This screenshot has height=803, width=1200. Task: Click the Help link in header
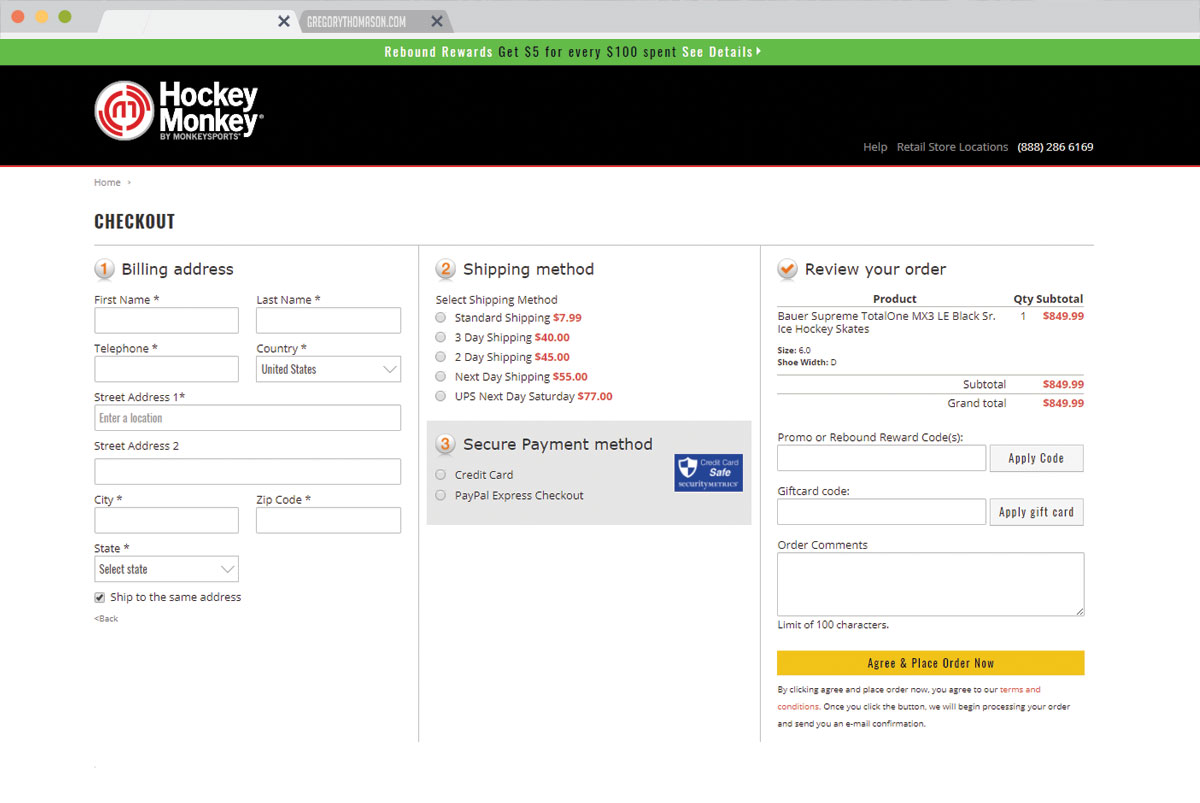click(x=875, y=147)
